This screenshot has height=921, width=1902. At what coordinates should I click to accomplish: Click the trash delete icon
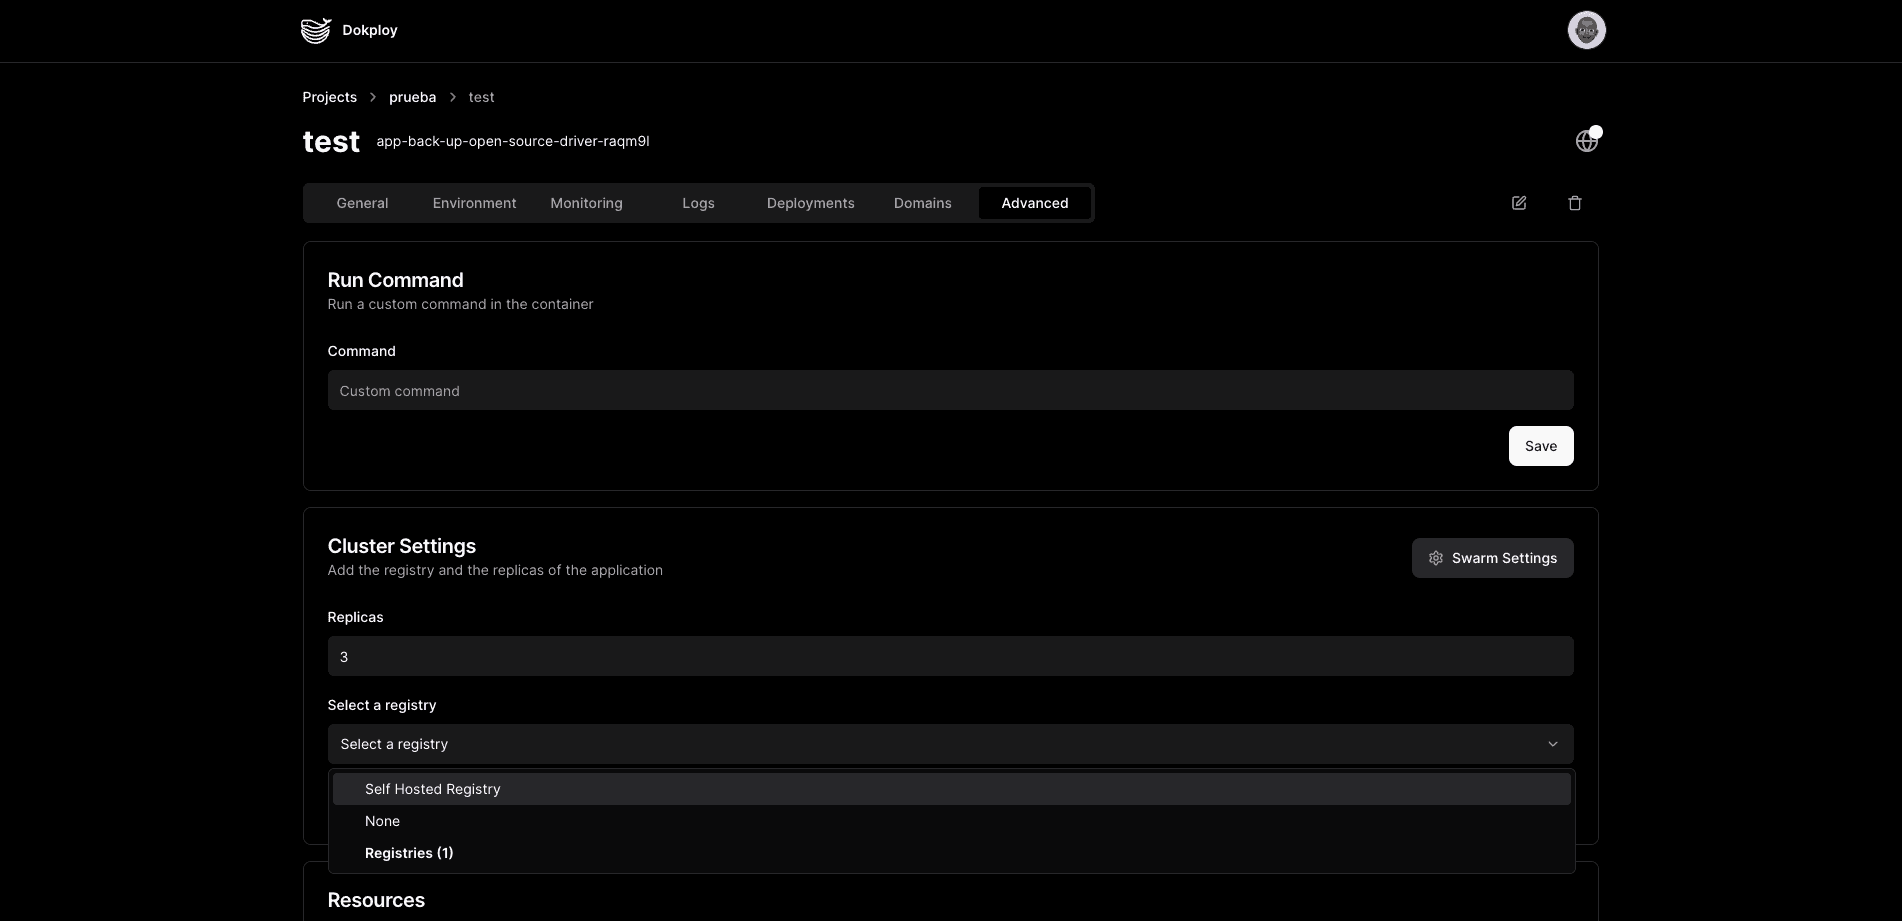pos(1574,203)
